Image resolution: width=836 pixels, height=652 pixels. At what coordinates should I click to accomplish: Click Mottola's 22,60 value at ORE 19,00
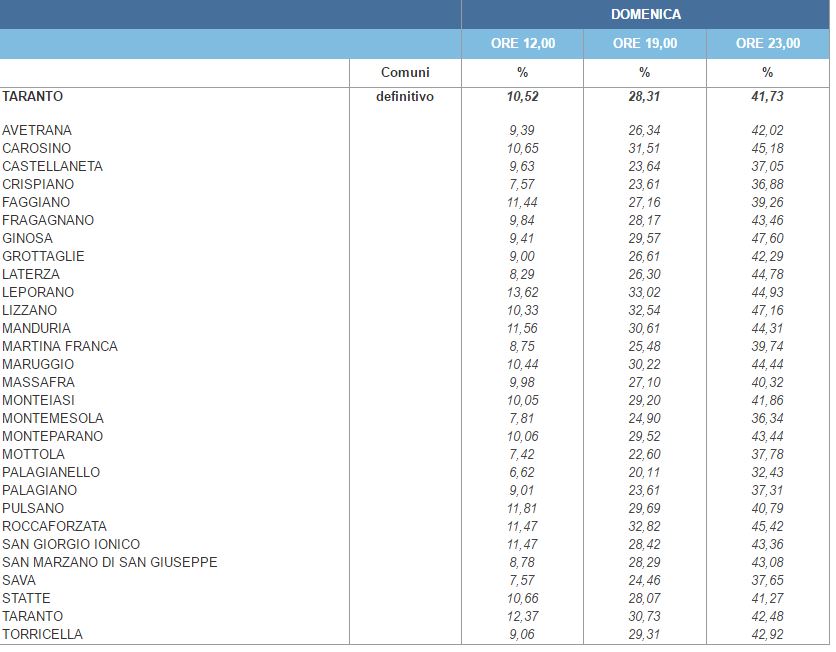point(645,454)
